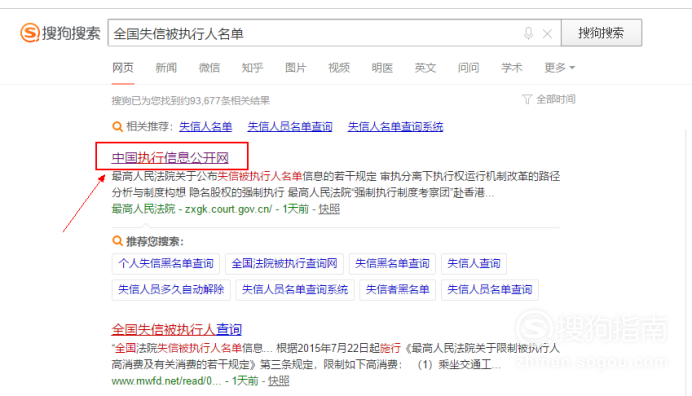Search 失信黑名单查询 suggestion
The height and width of the screenshot is (396, 692).
392,264
